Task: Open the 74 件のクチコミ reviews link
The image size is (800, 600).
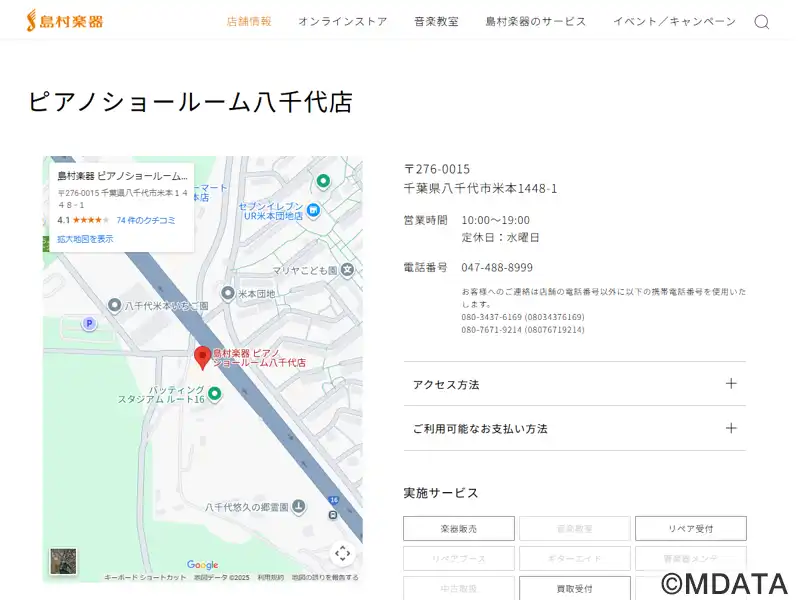Action: click(x=146, y=220)
